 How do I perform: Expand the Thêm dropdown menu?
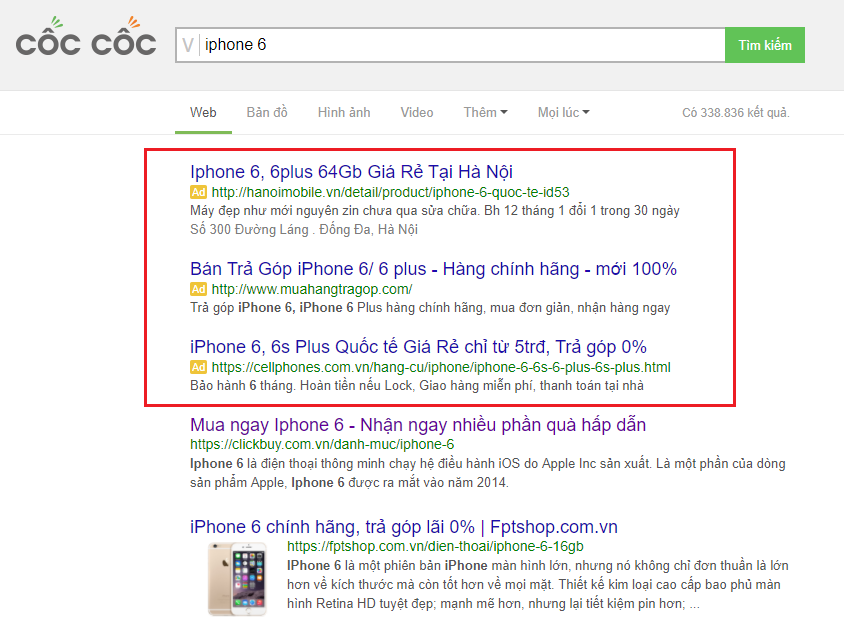click(485, 112)
